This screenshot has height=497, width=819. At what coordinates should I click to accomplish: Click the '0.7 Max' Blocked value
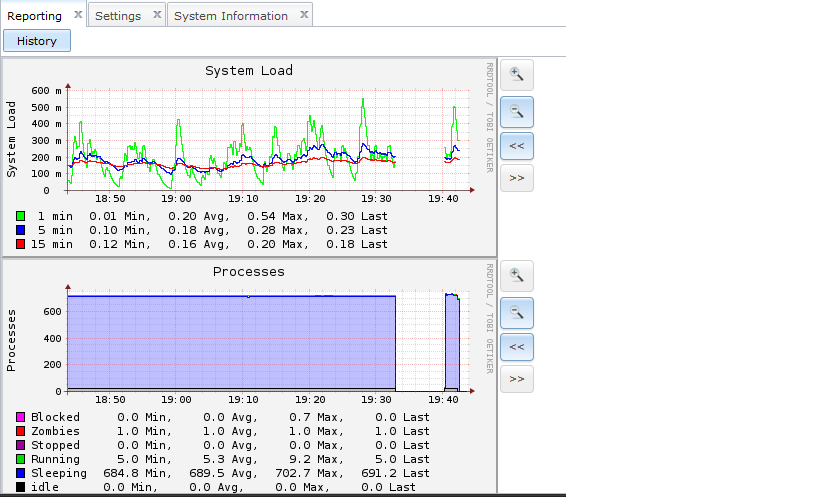tap(317, 417)
